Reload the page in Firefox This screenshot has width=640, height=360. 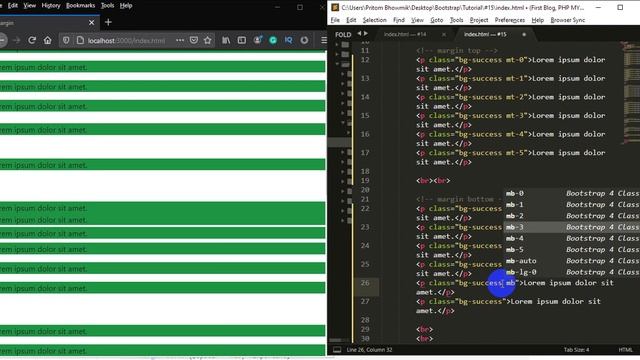coord(32,40)
